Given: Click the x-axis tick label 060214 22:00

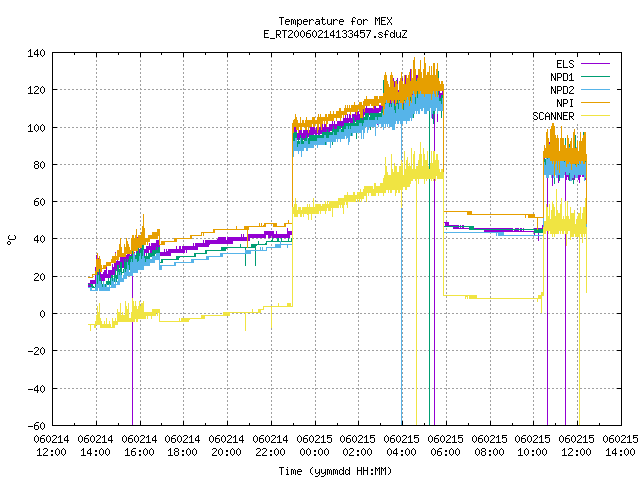Looking at the screenshot, I should [x=270, y=446].
